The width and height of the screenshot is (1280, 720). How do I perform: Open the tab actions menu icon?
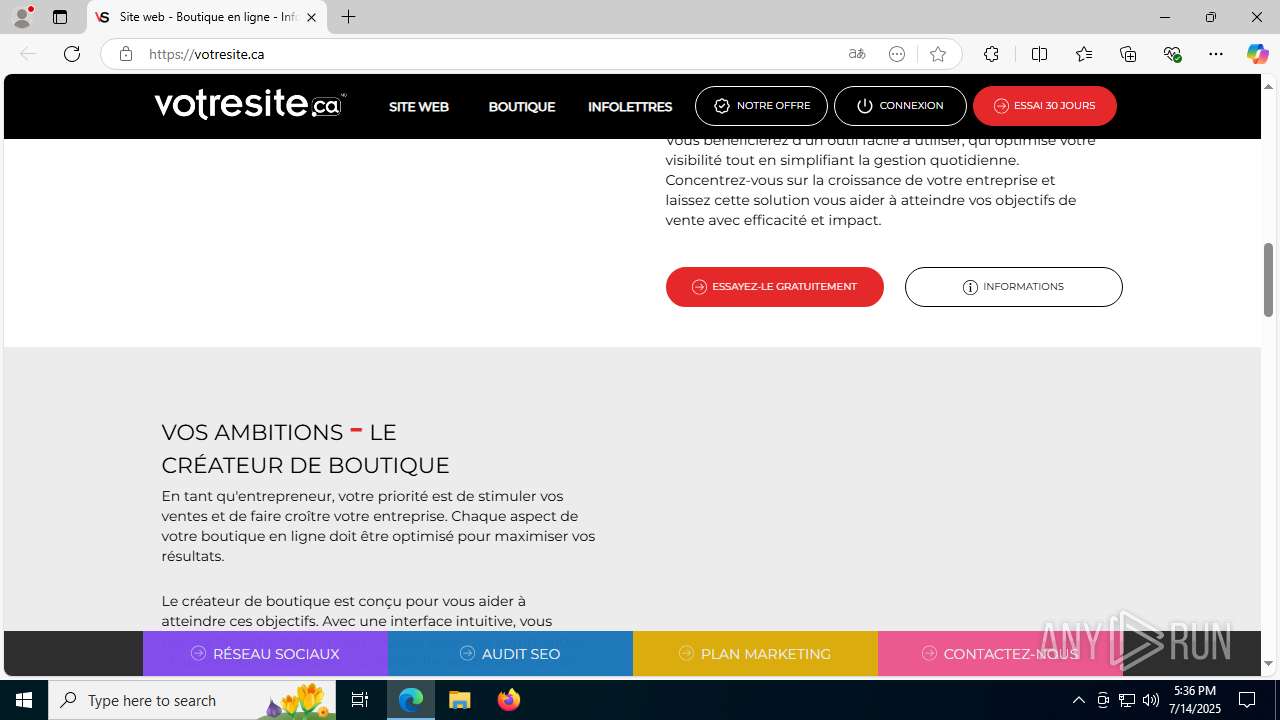pyautogui.click(x=60, y=17)
